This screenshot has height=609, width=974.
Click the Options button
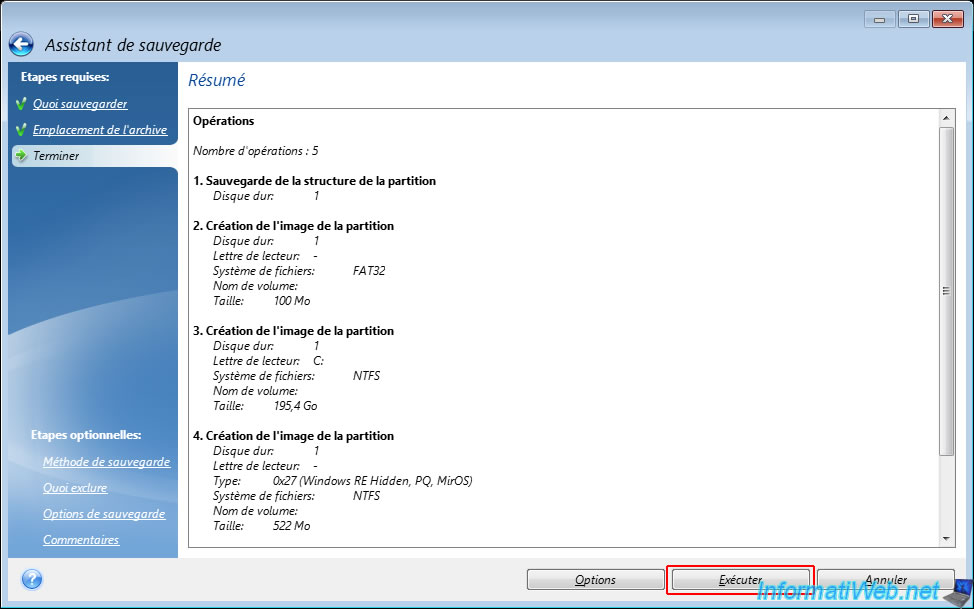coord(595,580)
